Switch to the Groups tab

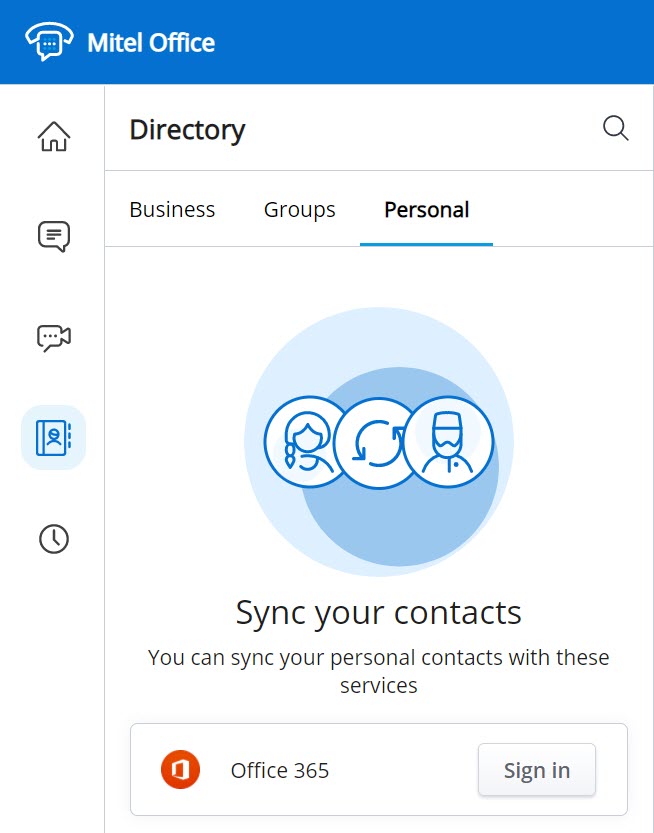[x=300, y=210]
